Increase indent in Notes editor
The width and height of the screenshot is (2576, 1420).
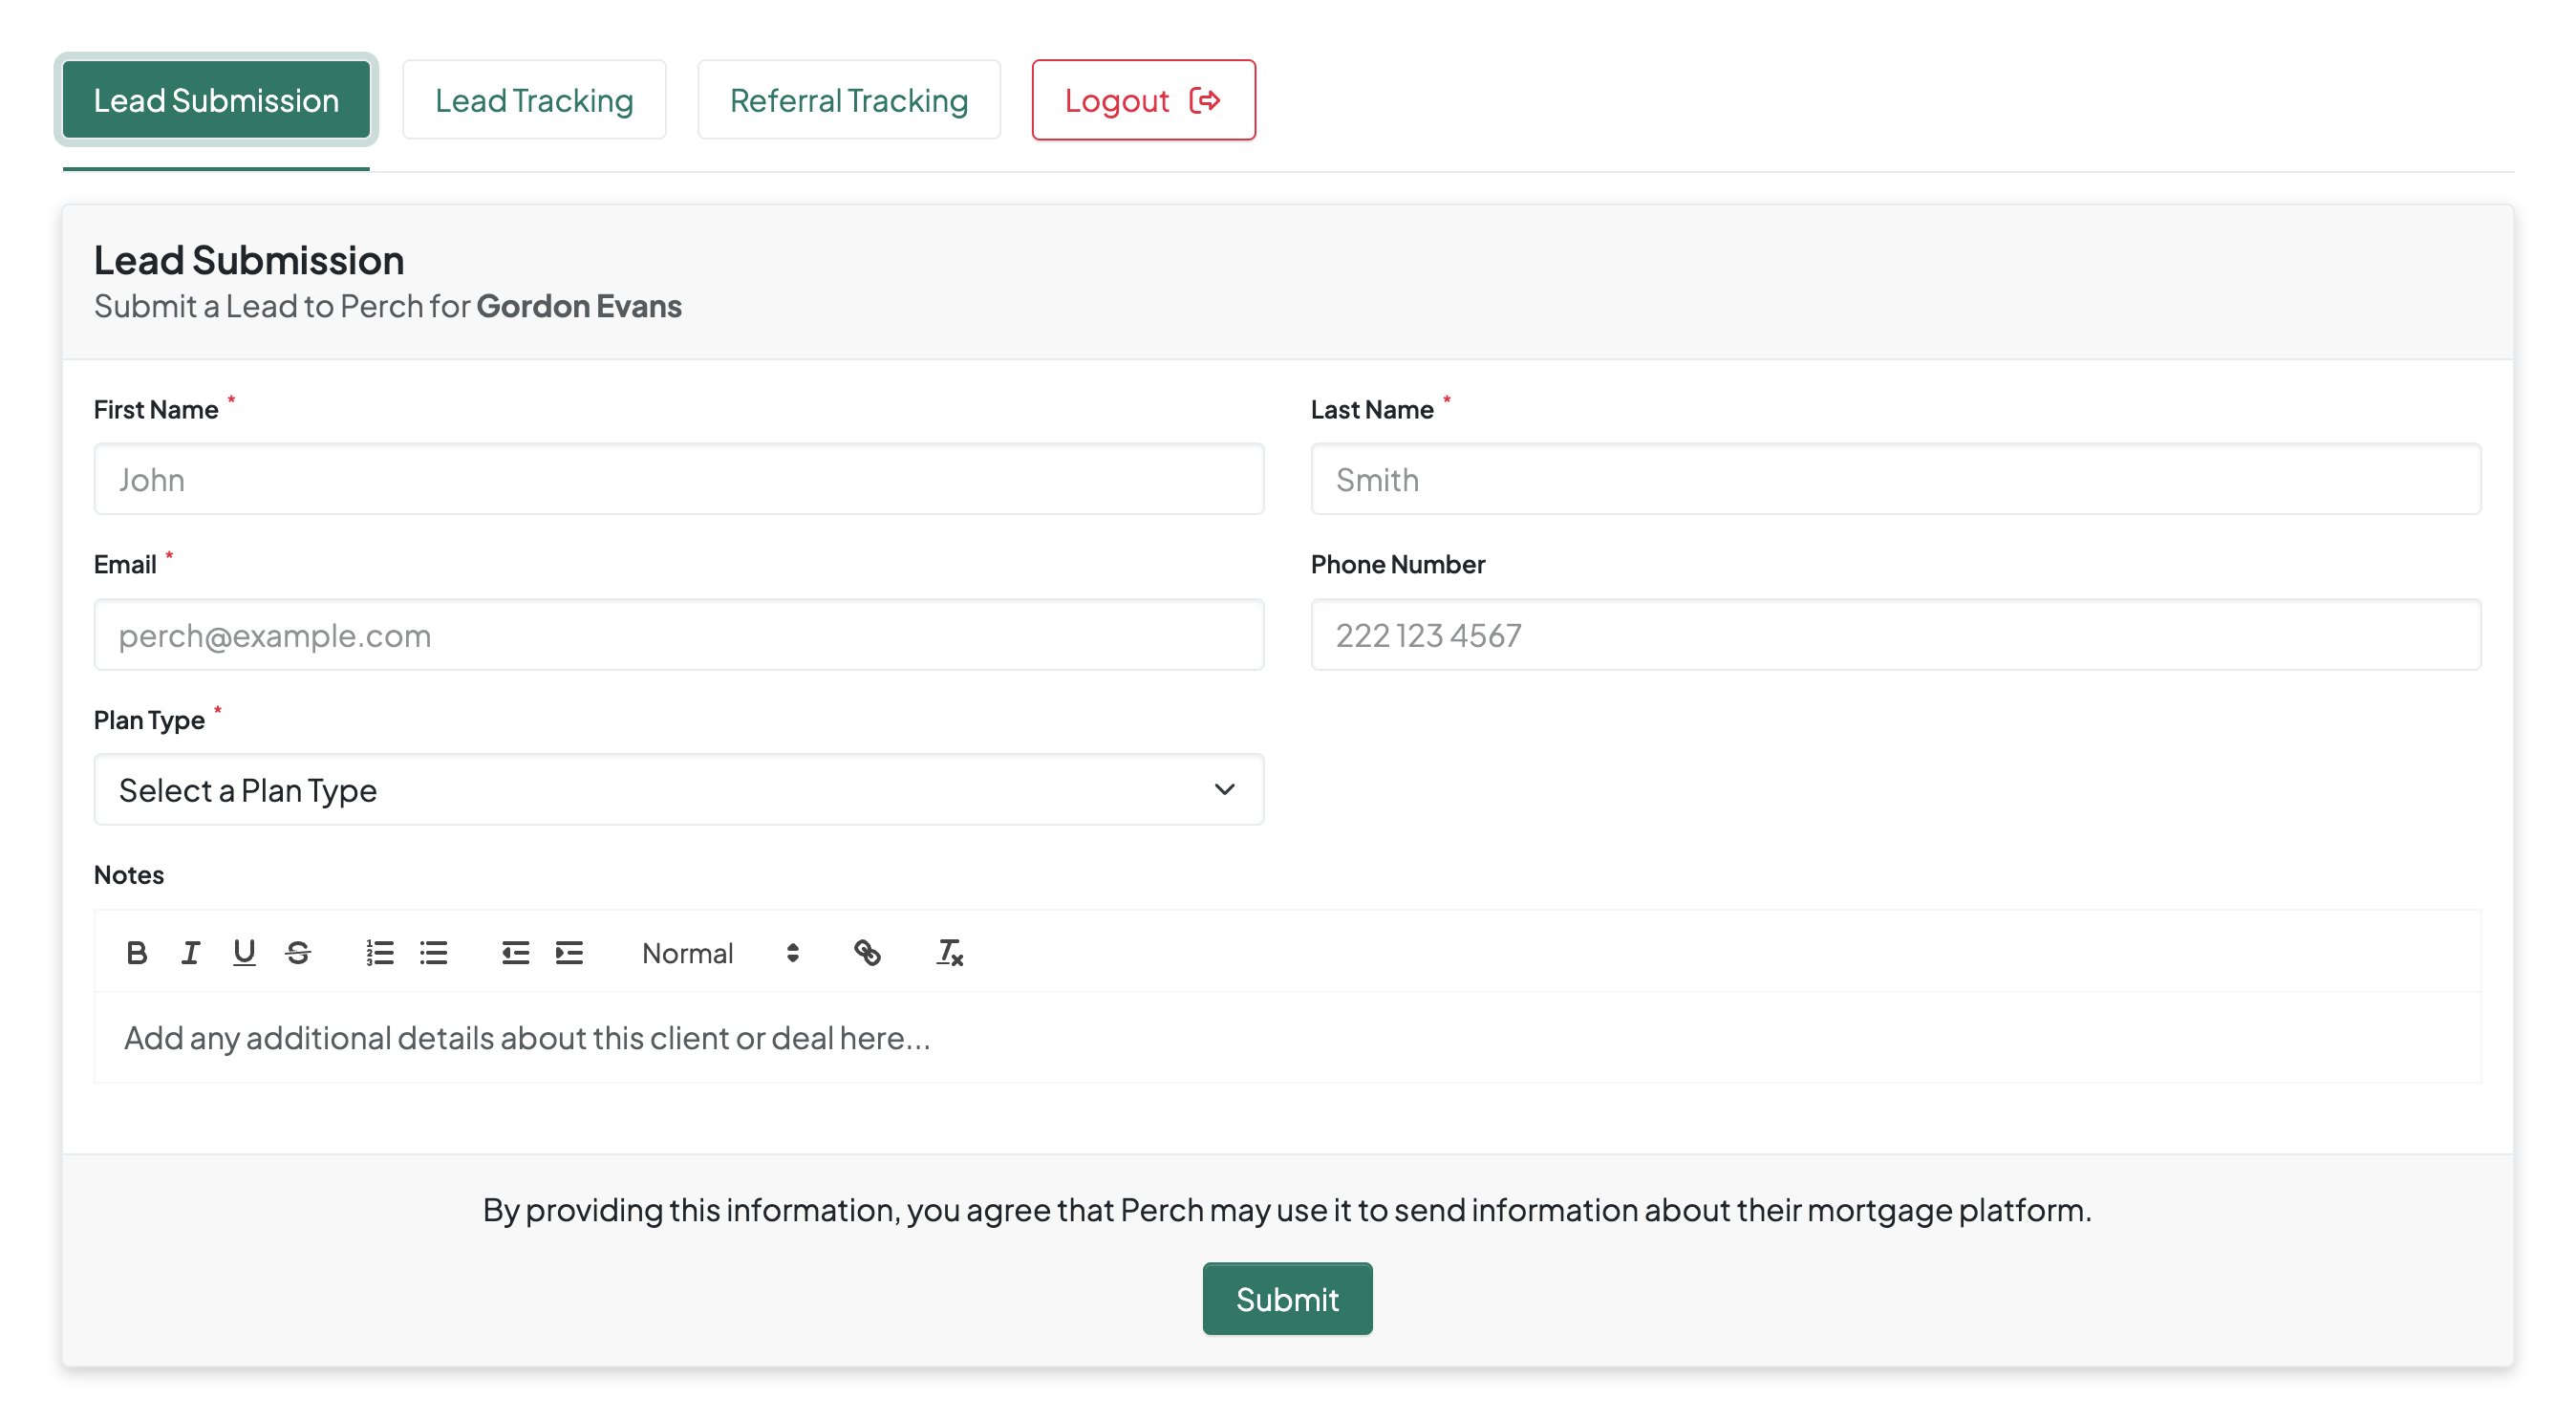(x=569, y=952)
